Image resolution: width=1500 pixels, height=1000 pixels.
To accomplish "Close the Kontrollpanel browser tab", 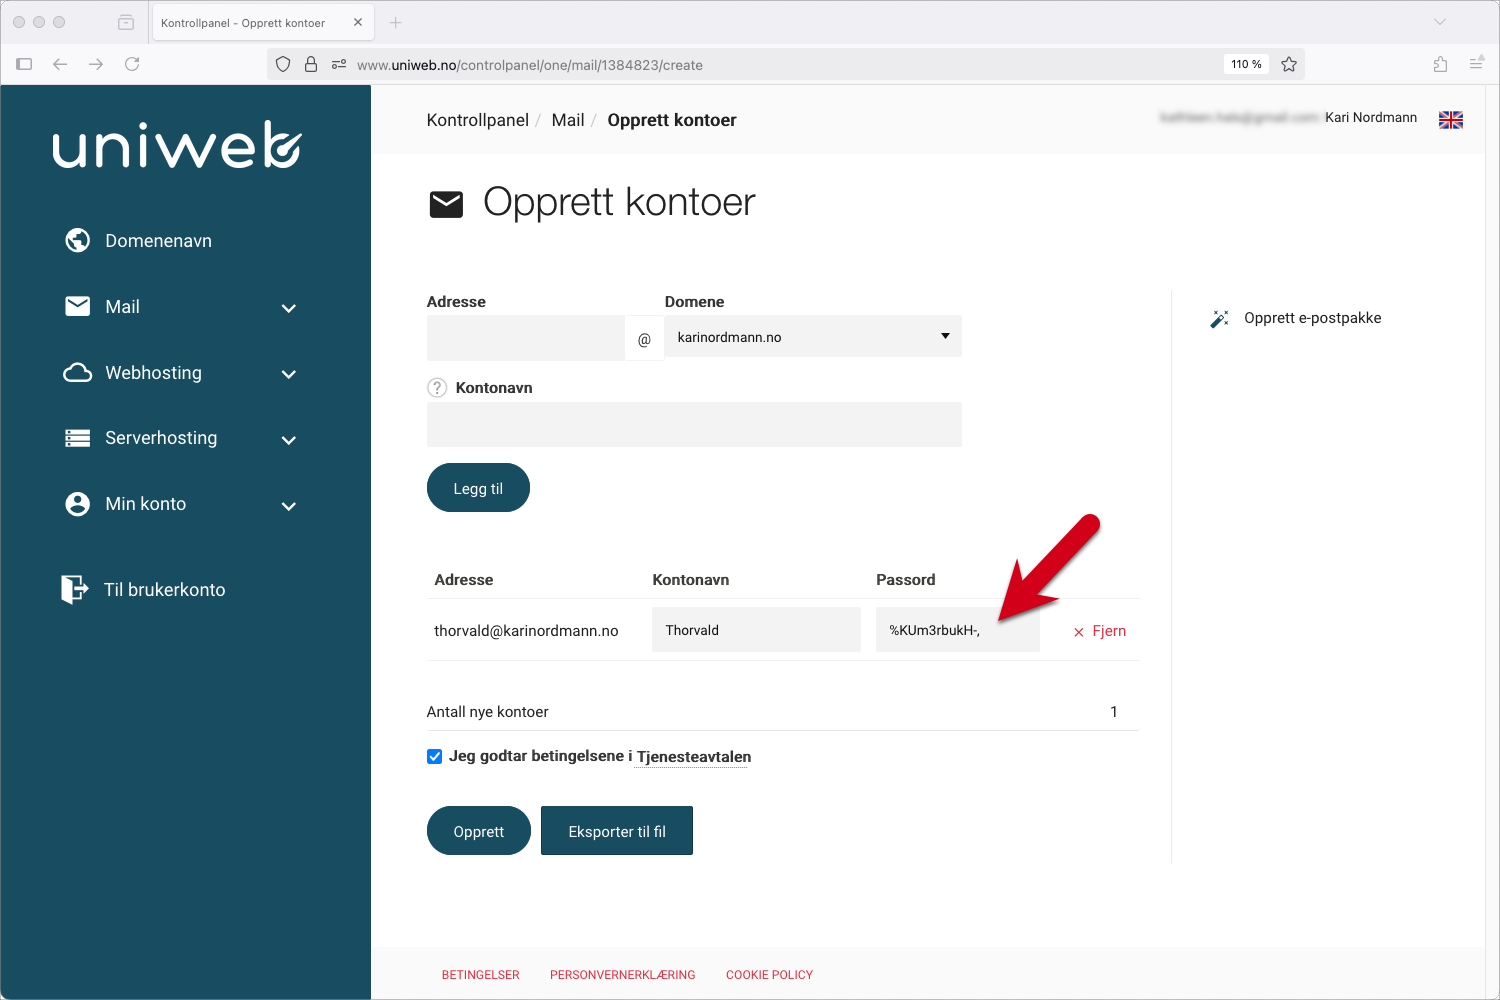I will (358, 22).
